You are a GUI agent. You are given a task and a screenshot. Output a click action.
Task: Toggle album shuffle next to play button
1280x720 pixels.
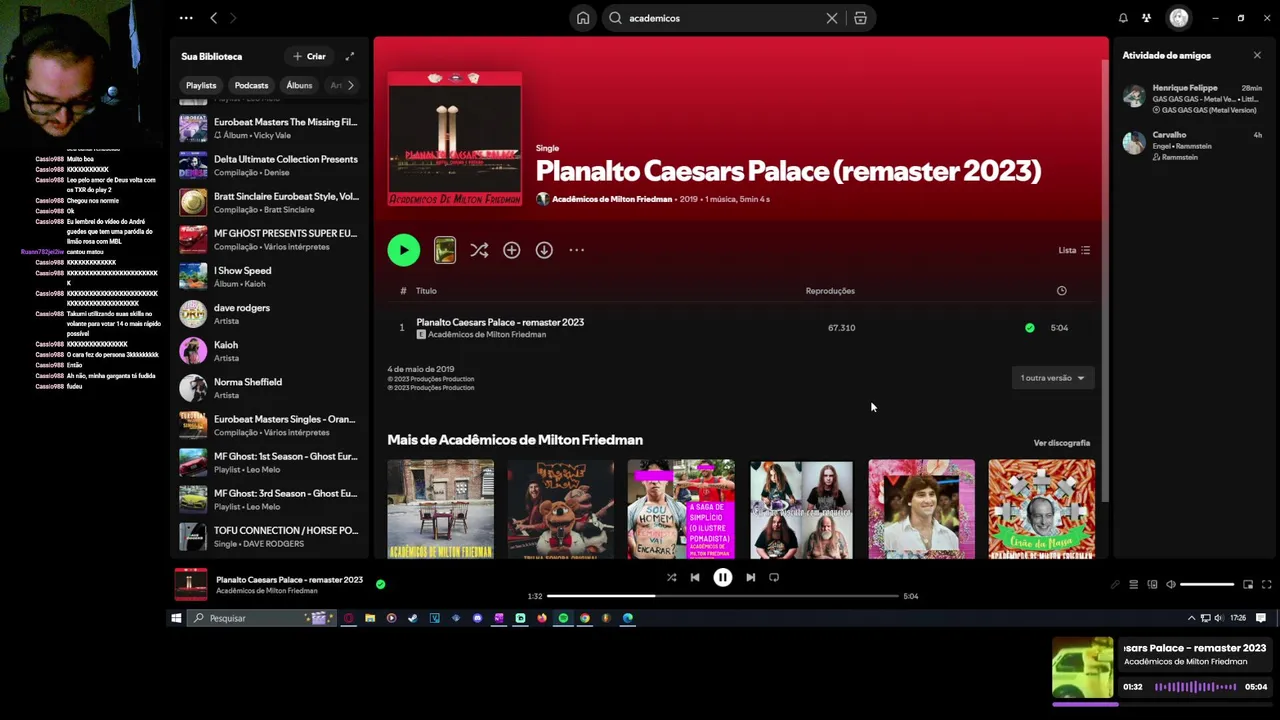(x=479, y=250)
